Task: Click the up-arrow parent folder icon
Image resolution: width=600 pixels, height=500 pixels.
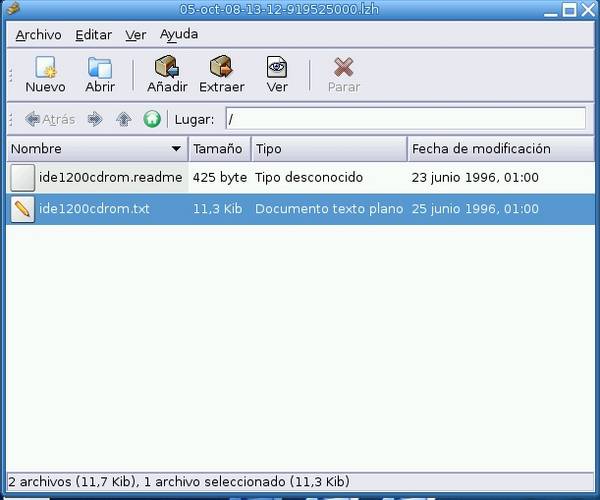Action: click(124, 119)
